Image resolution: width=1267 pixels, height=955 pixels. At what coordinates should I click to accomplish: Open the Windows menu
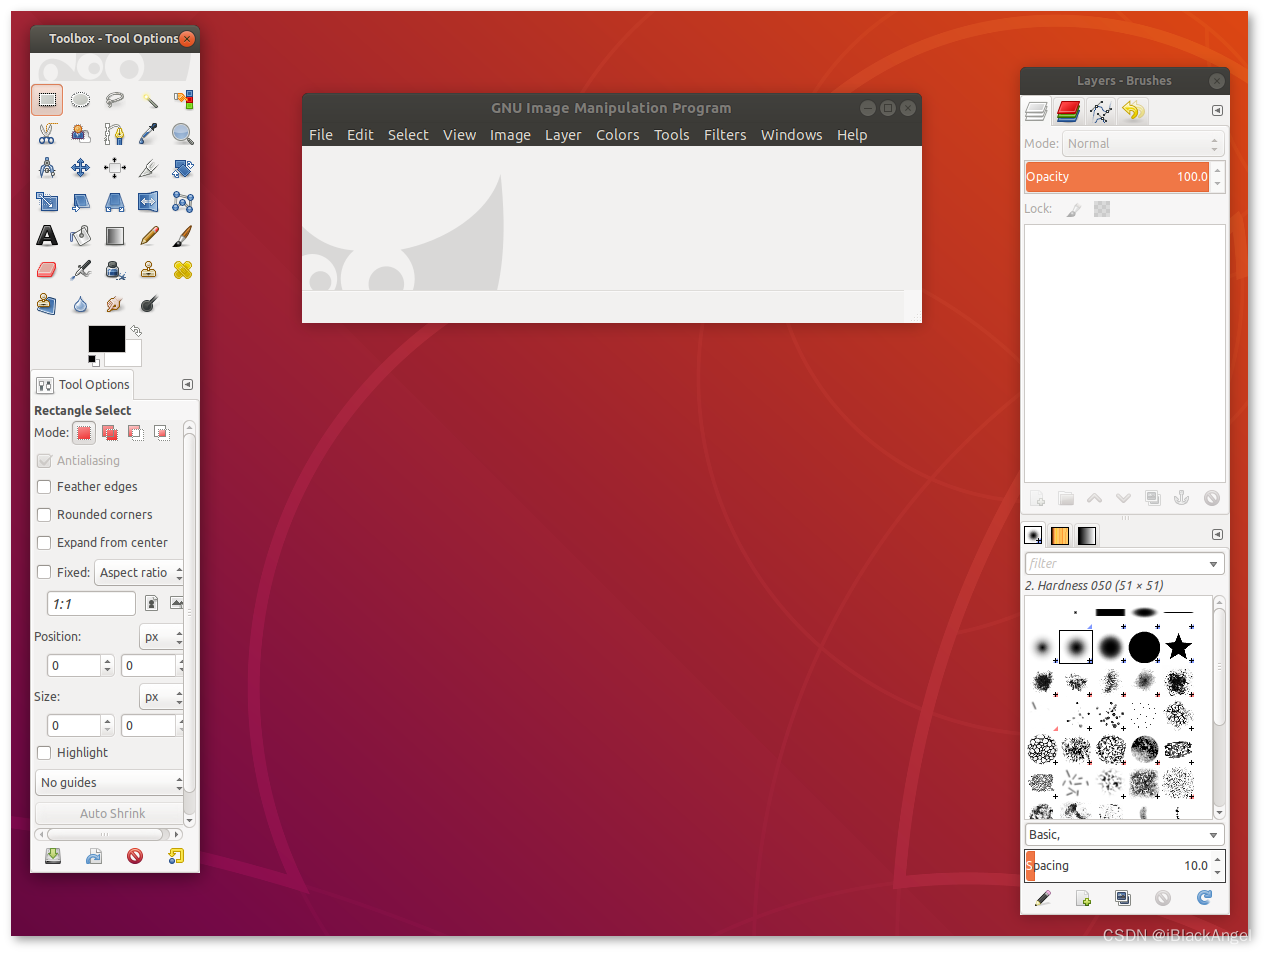tap(791, 135)
